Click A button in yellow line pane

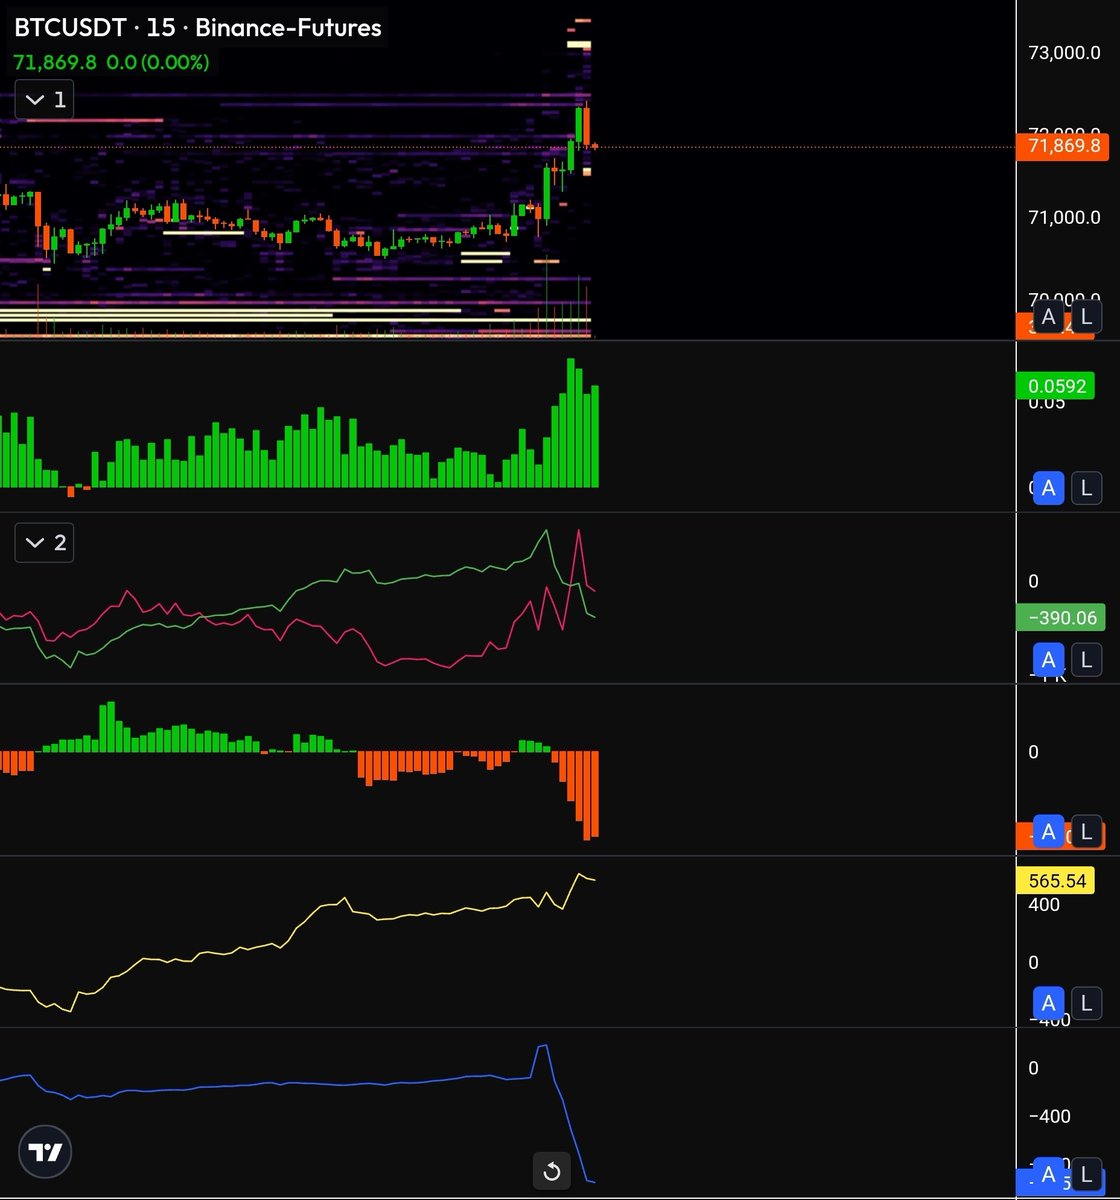(x=1048, y=1003)
